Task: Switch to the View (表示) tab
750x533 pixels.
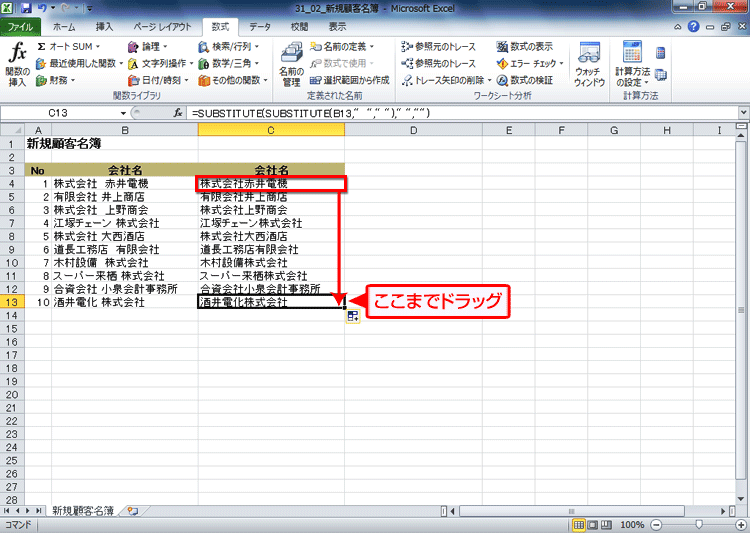Action: pyautogui.click(x=337, y=27)
